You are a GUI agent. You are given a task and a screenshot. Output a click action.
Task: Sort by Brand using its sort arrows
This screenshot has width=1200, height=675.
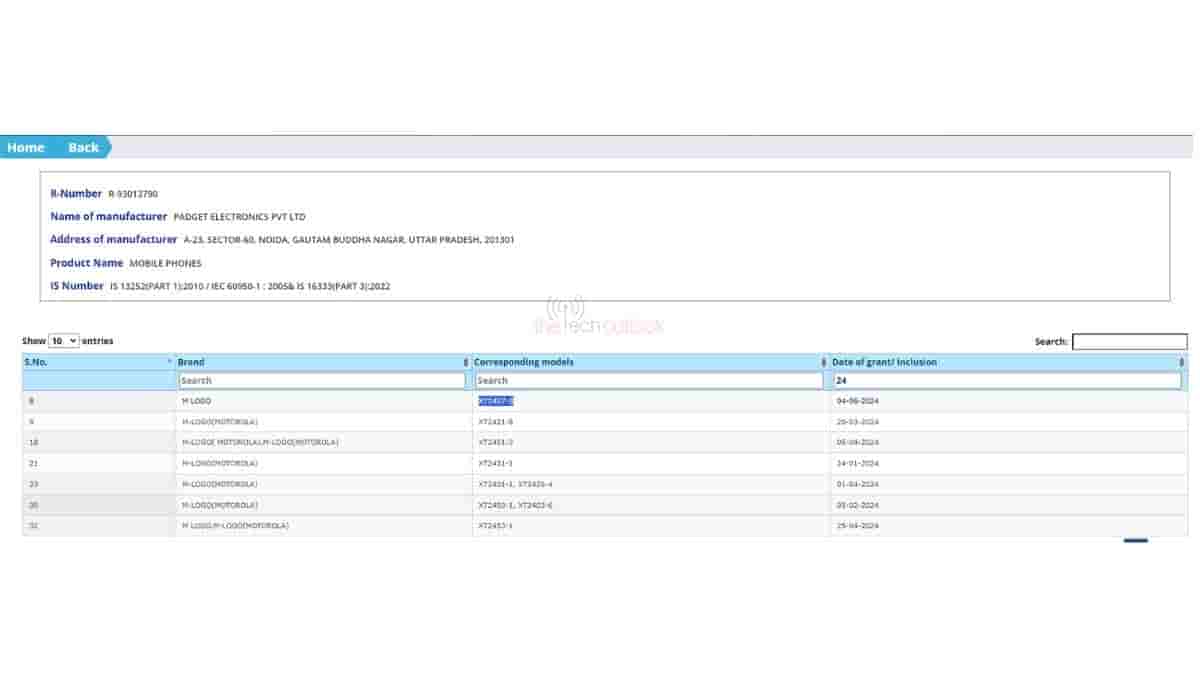(465, 362)
